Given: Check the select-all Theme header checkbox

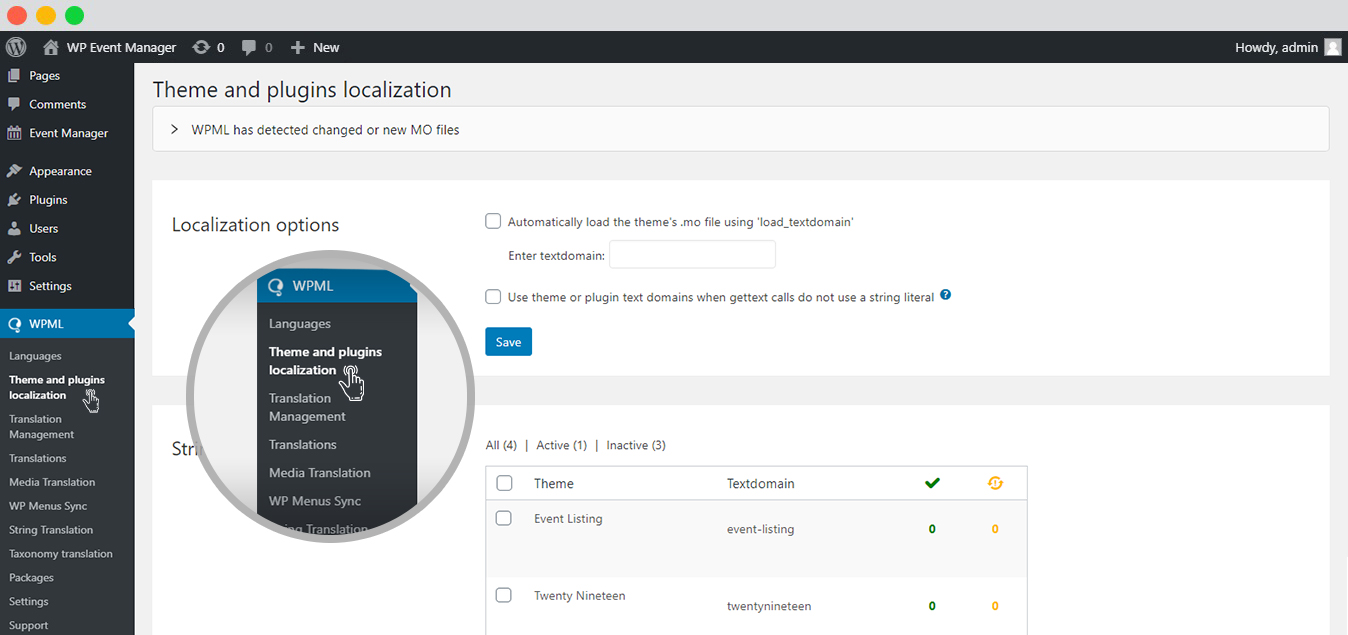Looking at the screenshot, I should [x=504, y=483].
